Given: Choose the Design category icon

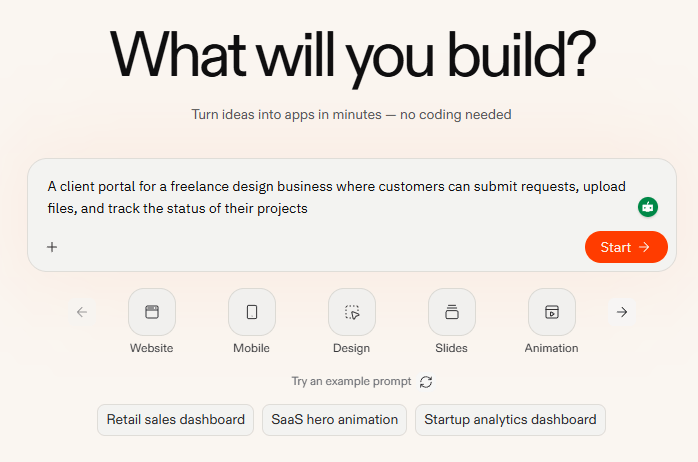Looking at the screenshot, I should 352,312.
